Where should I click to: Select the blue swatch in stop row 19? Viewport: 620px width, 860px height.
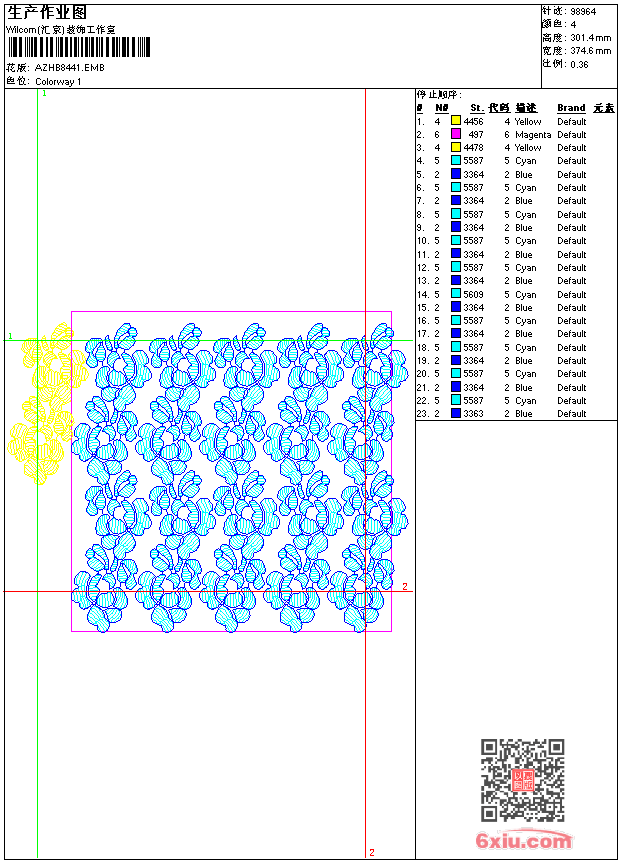tap(456, 360)
